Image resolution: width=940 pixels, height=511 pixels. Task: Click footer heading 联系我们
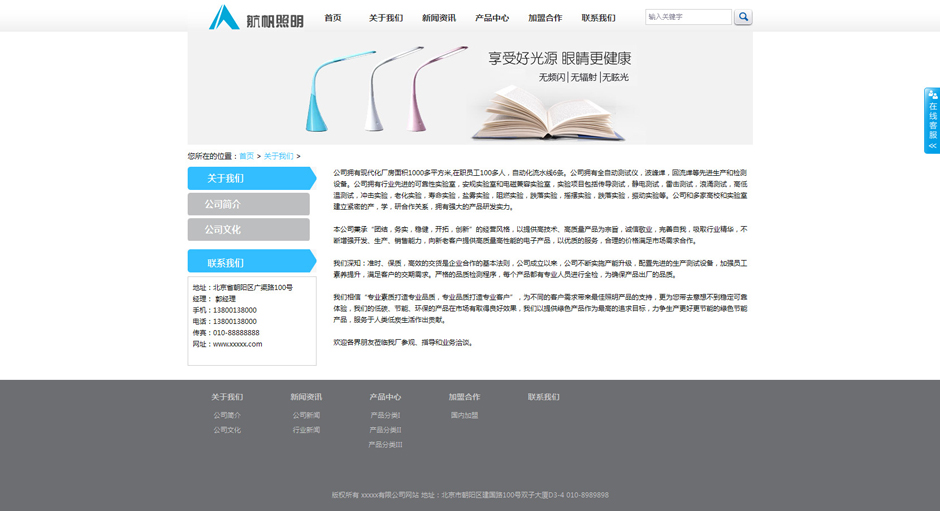544,396
